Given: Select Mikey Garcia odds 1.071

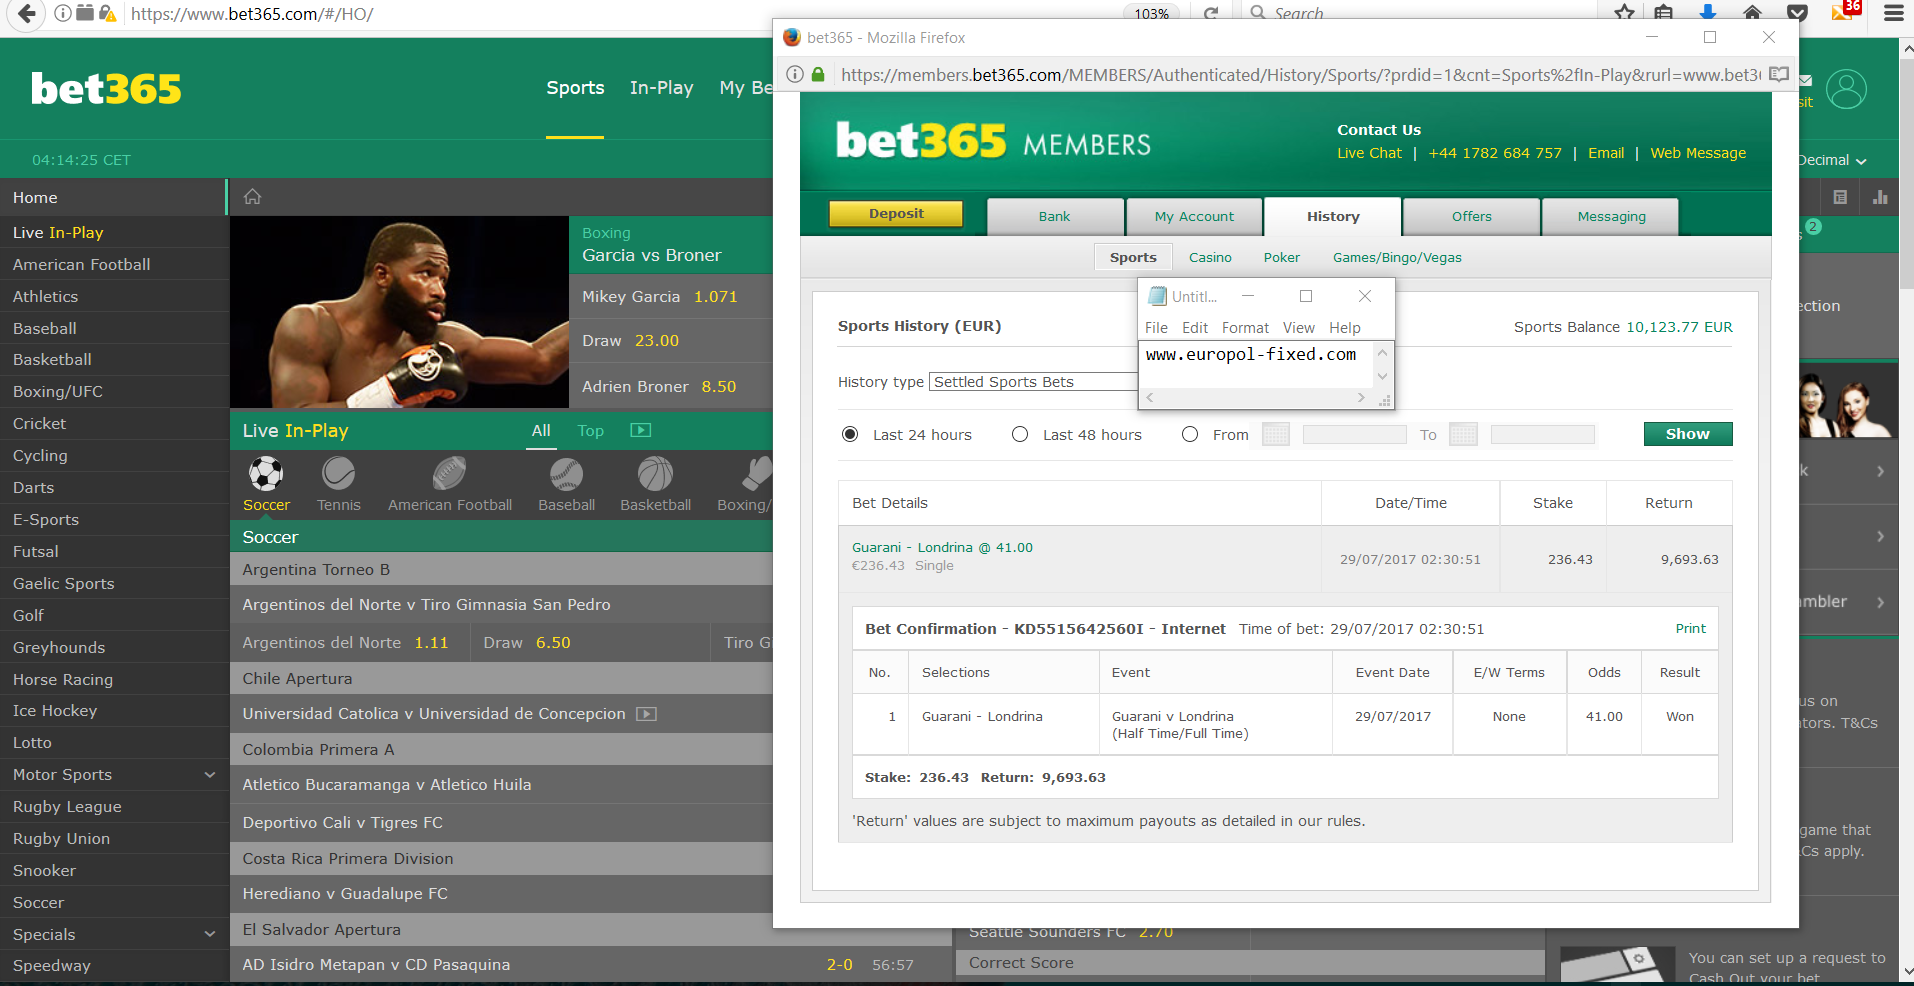Looking at the screenshot, I should [x=715, y=297].
